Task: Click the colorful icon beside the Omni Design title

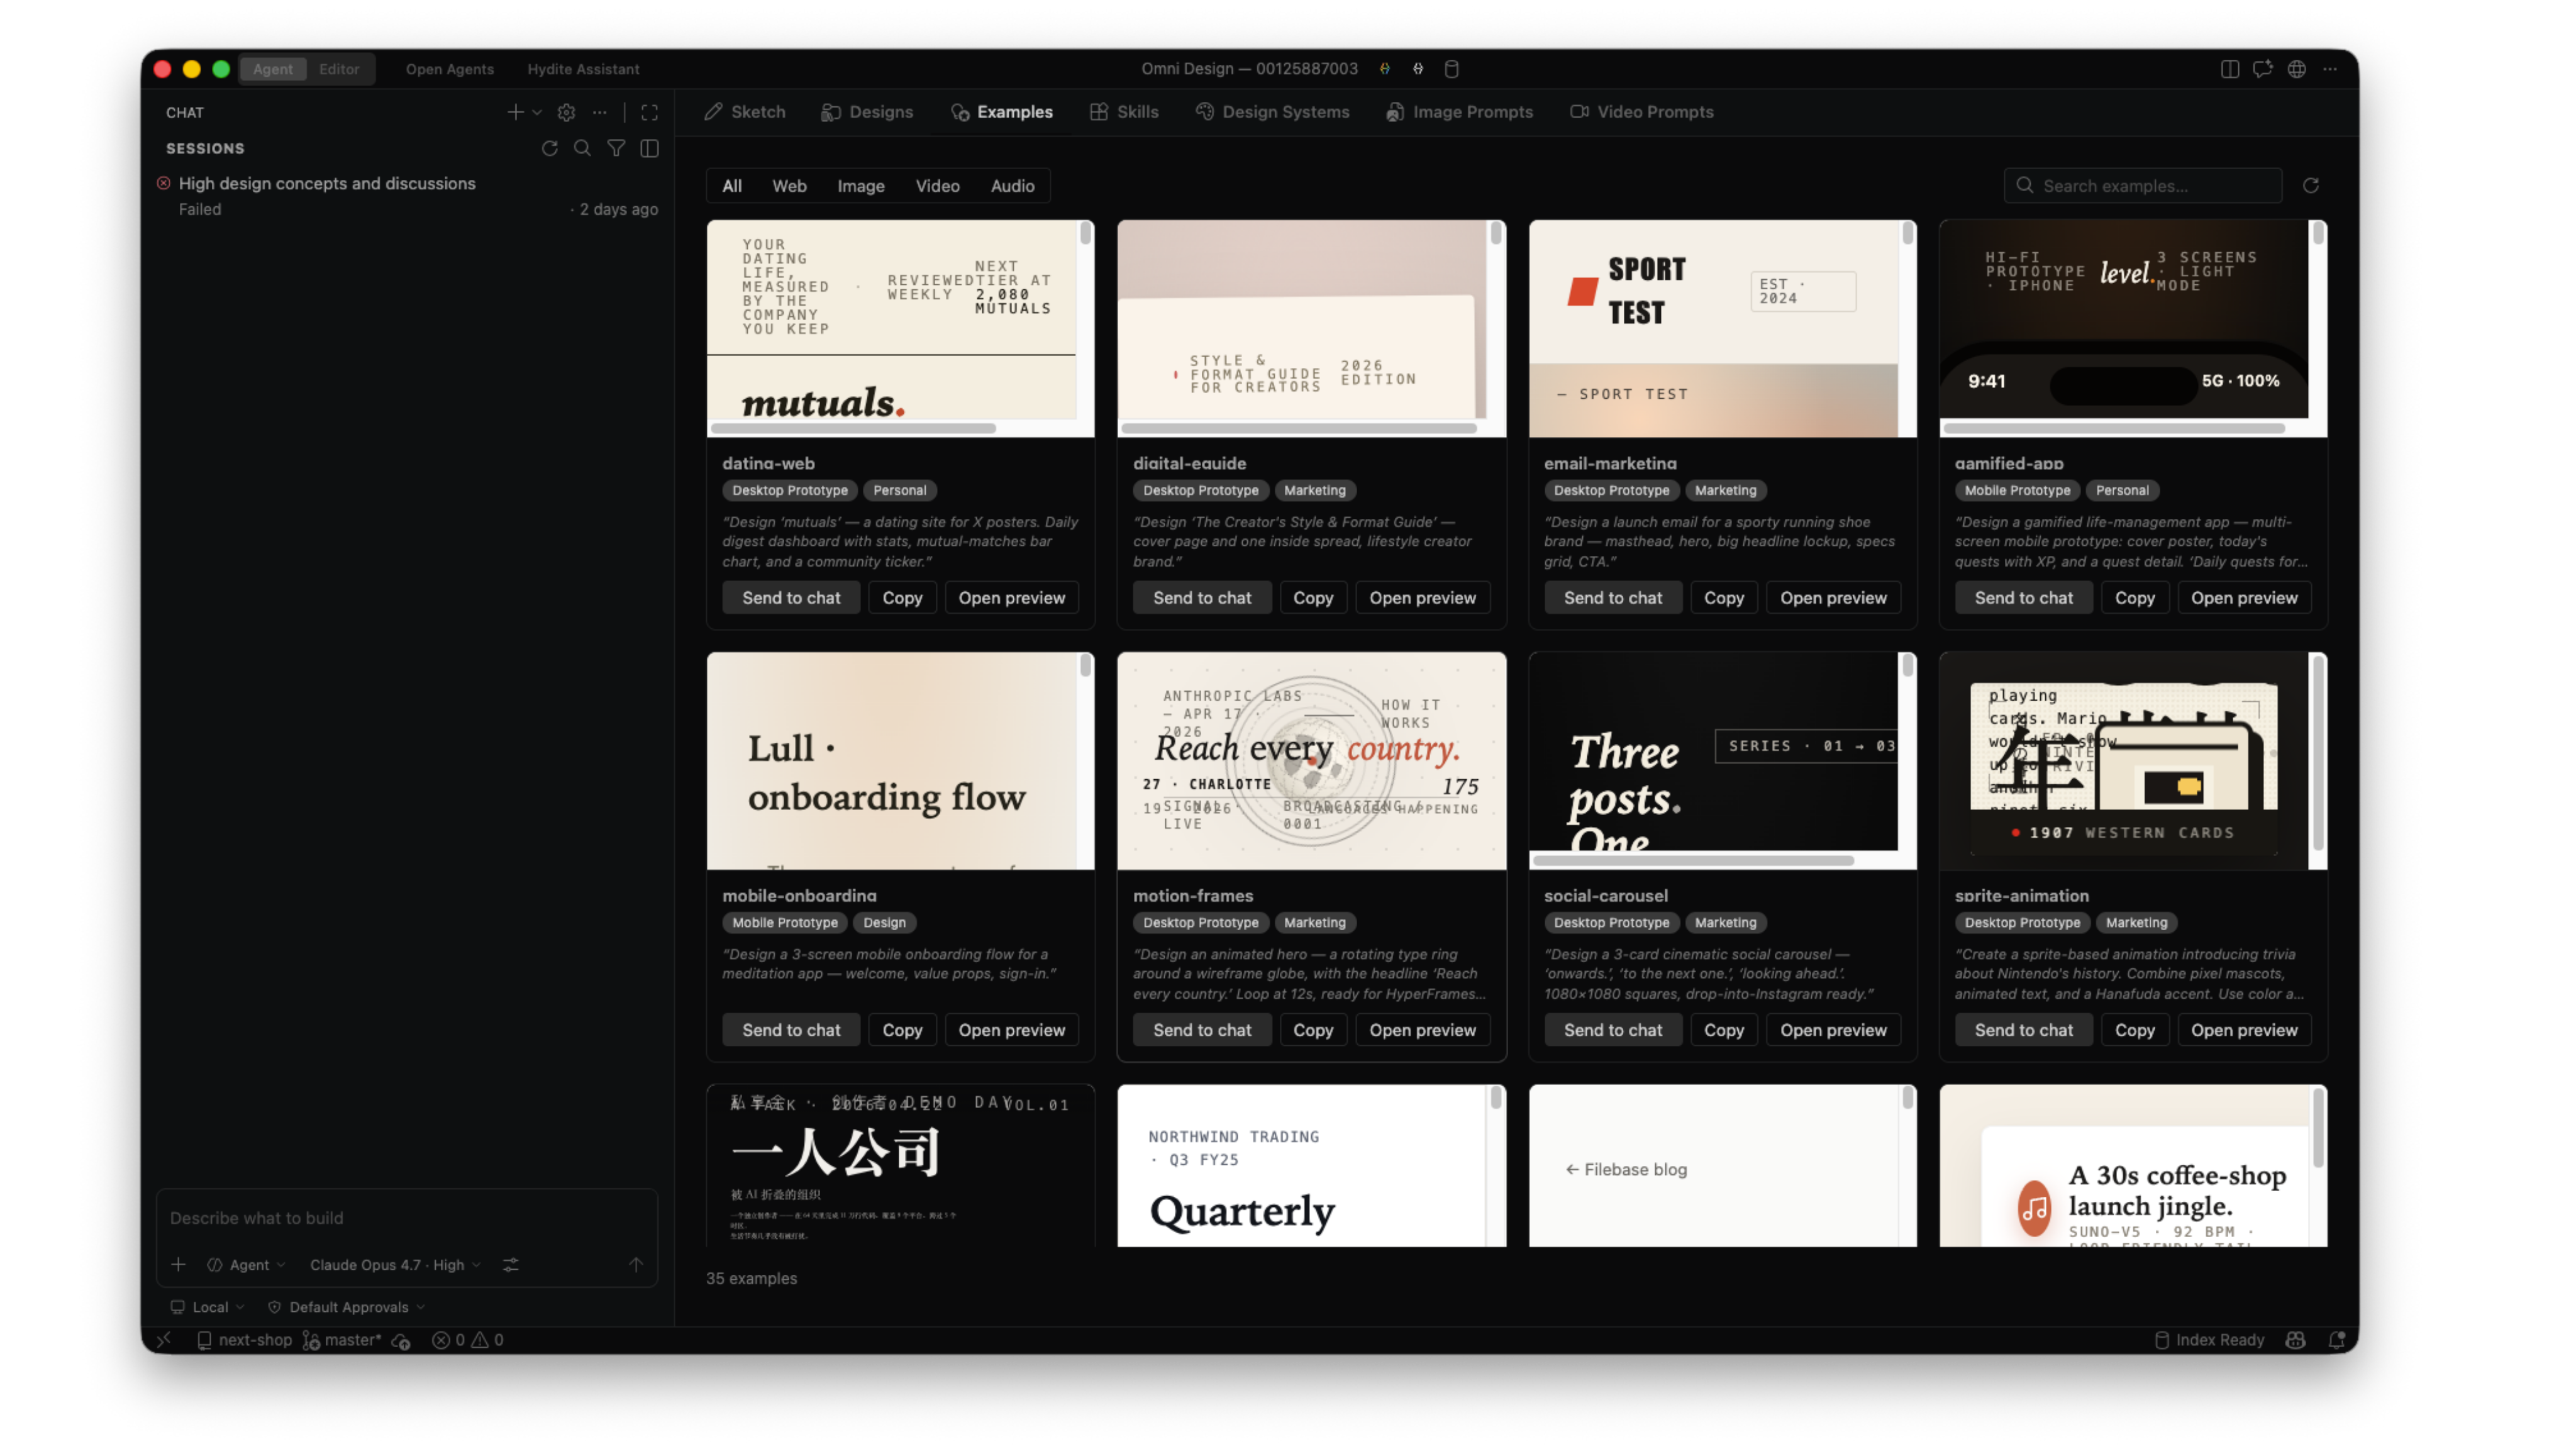Action: click(x=1385, y=69)
